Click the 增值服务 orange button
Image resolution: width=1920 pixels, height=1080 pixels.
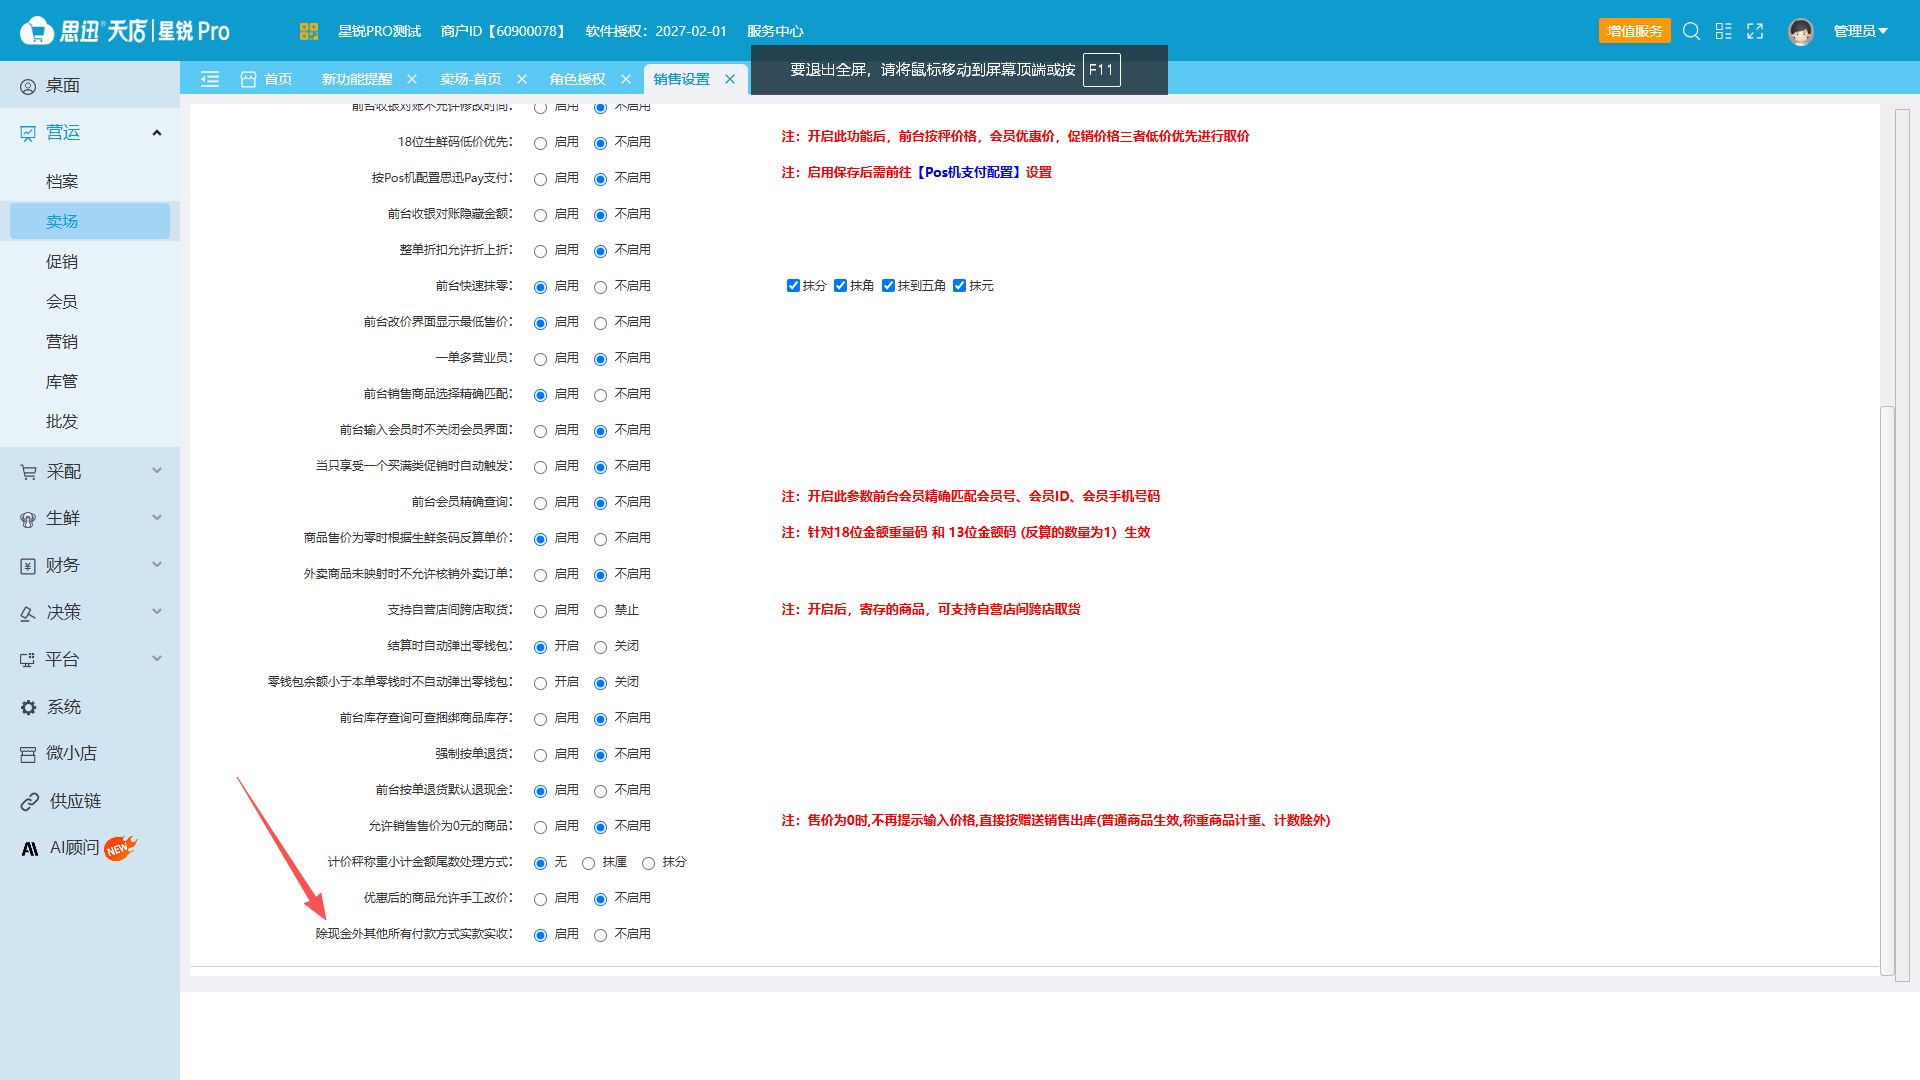[x=1634, y=31]
